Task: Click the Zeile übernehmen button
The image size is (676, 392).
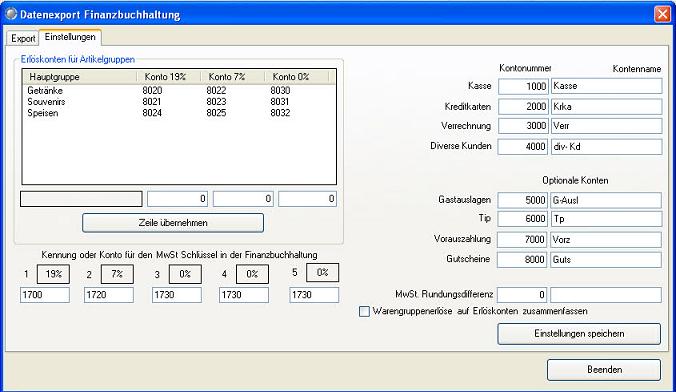Action: click(173, 223)
